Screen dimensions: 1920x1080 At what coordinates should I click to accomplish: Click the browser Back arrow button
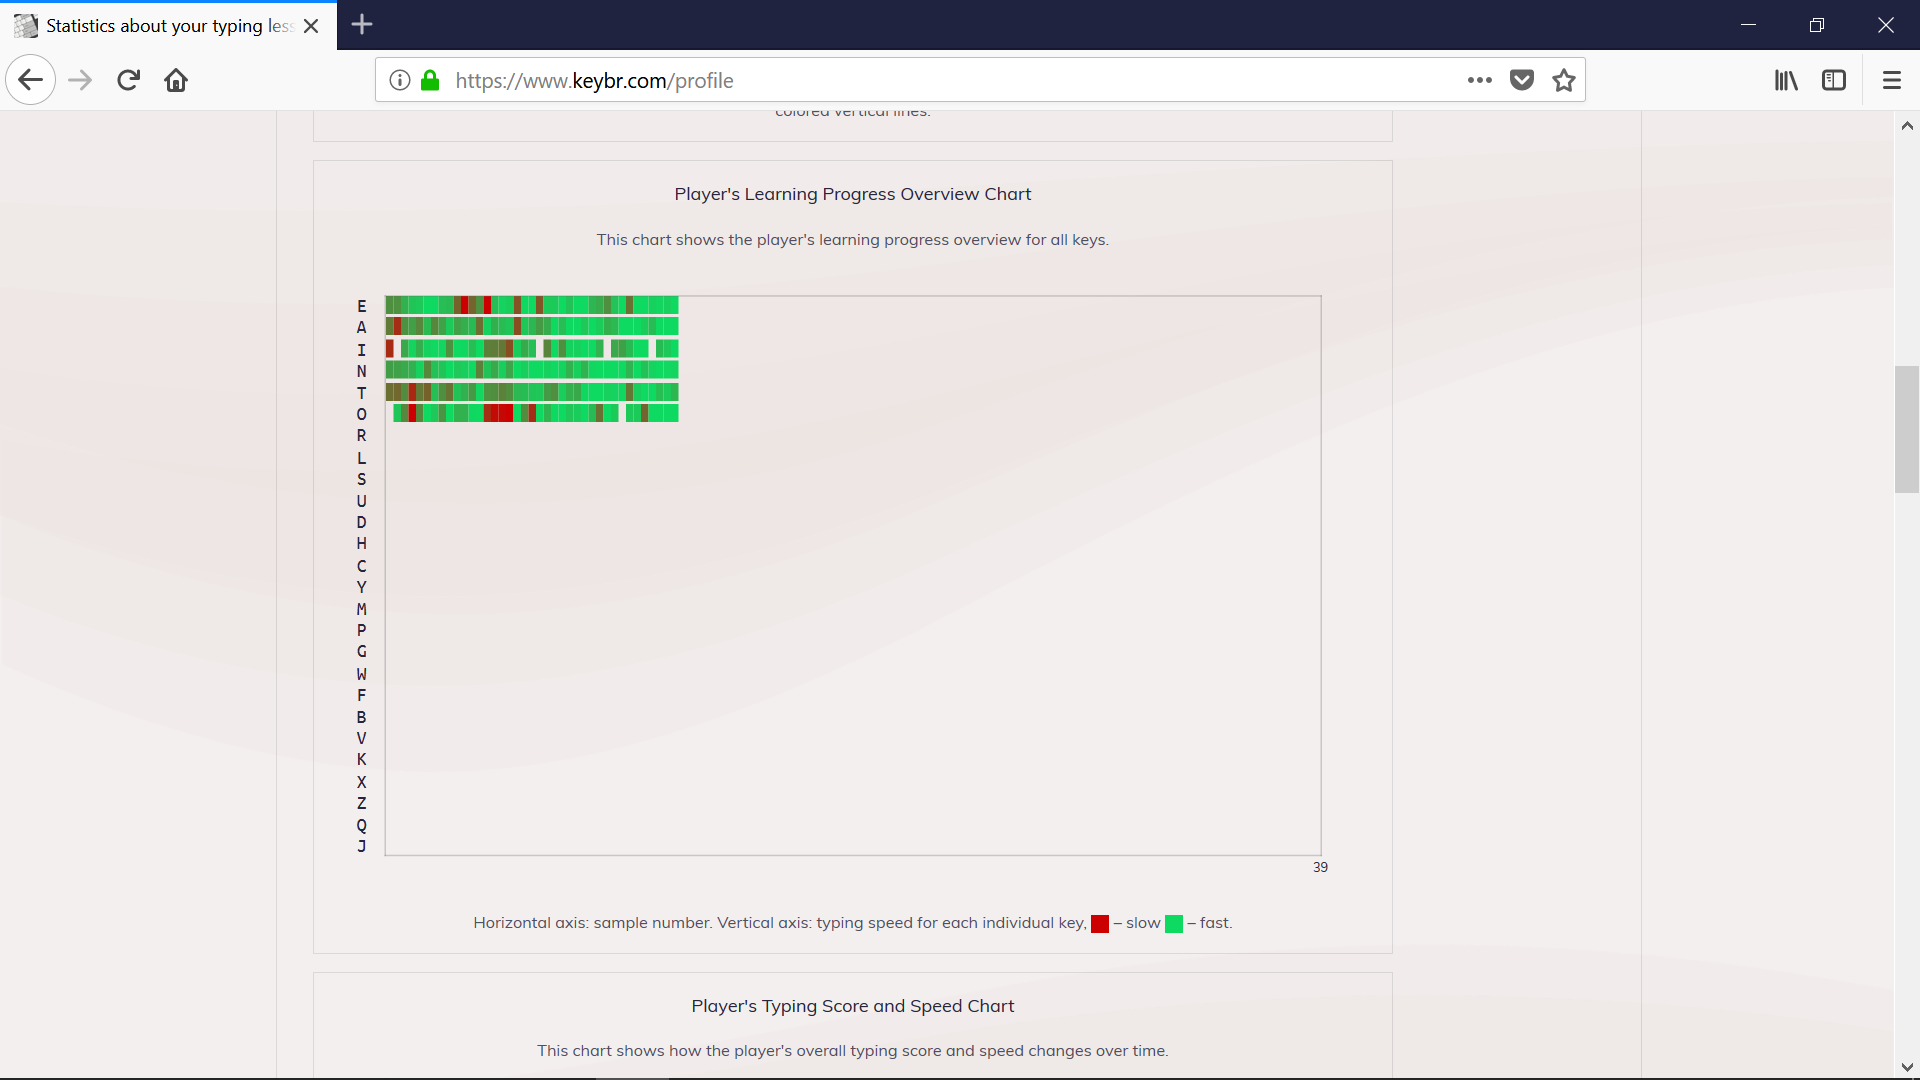[30, 80]
